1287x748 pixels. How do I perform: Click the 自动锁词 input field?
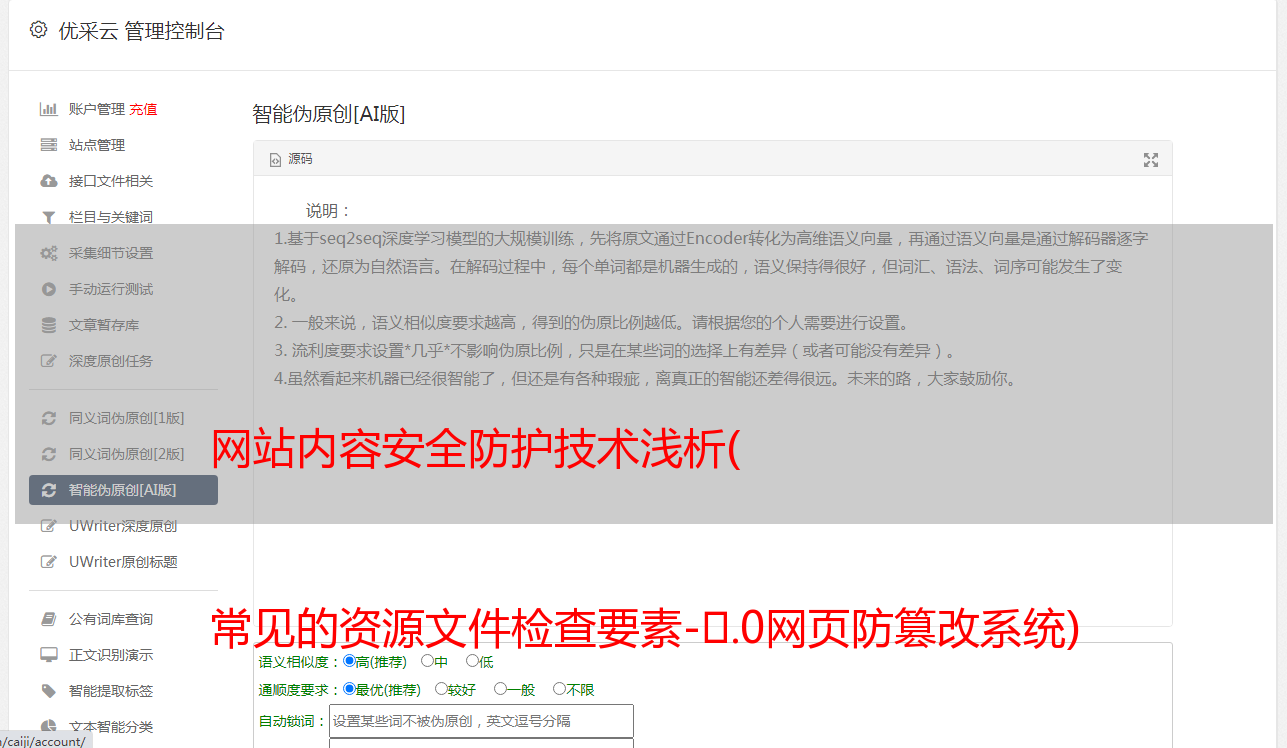coord(481,721)
